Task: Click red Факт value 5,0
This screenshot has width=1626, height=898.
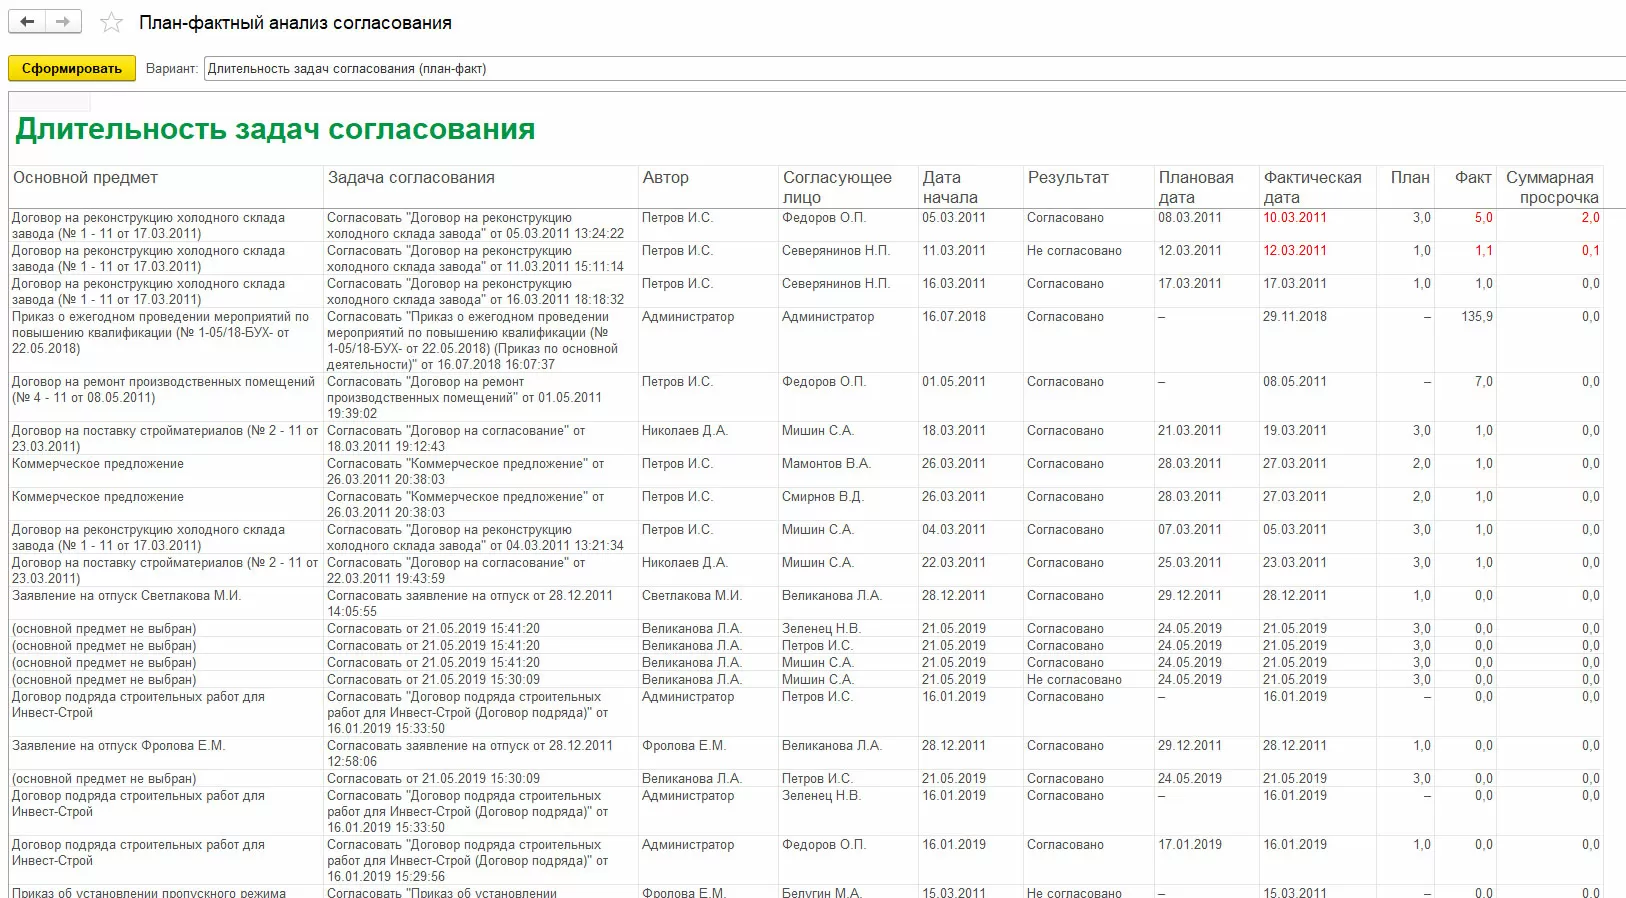Action: pos(1483,218)
